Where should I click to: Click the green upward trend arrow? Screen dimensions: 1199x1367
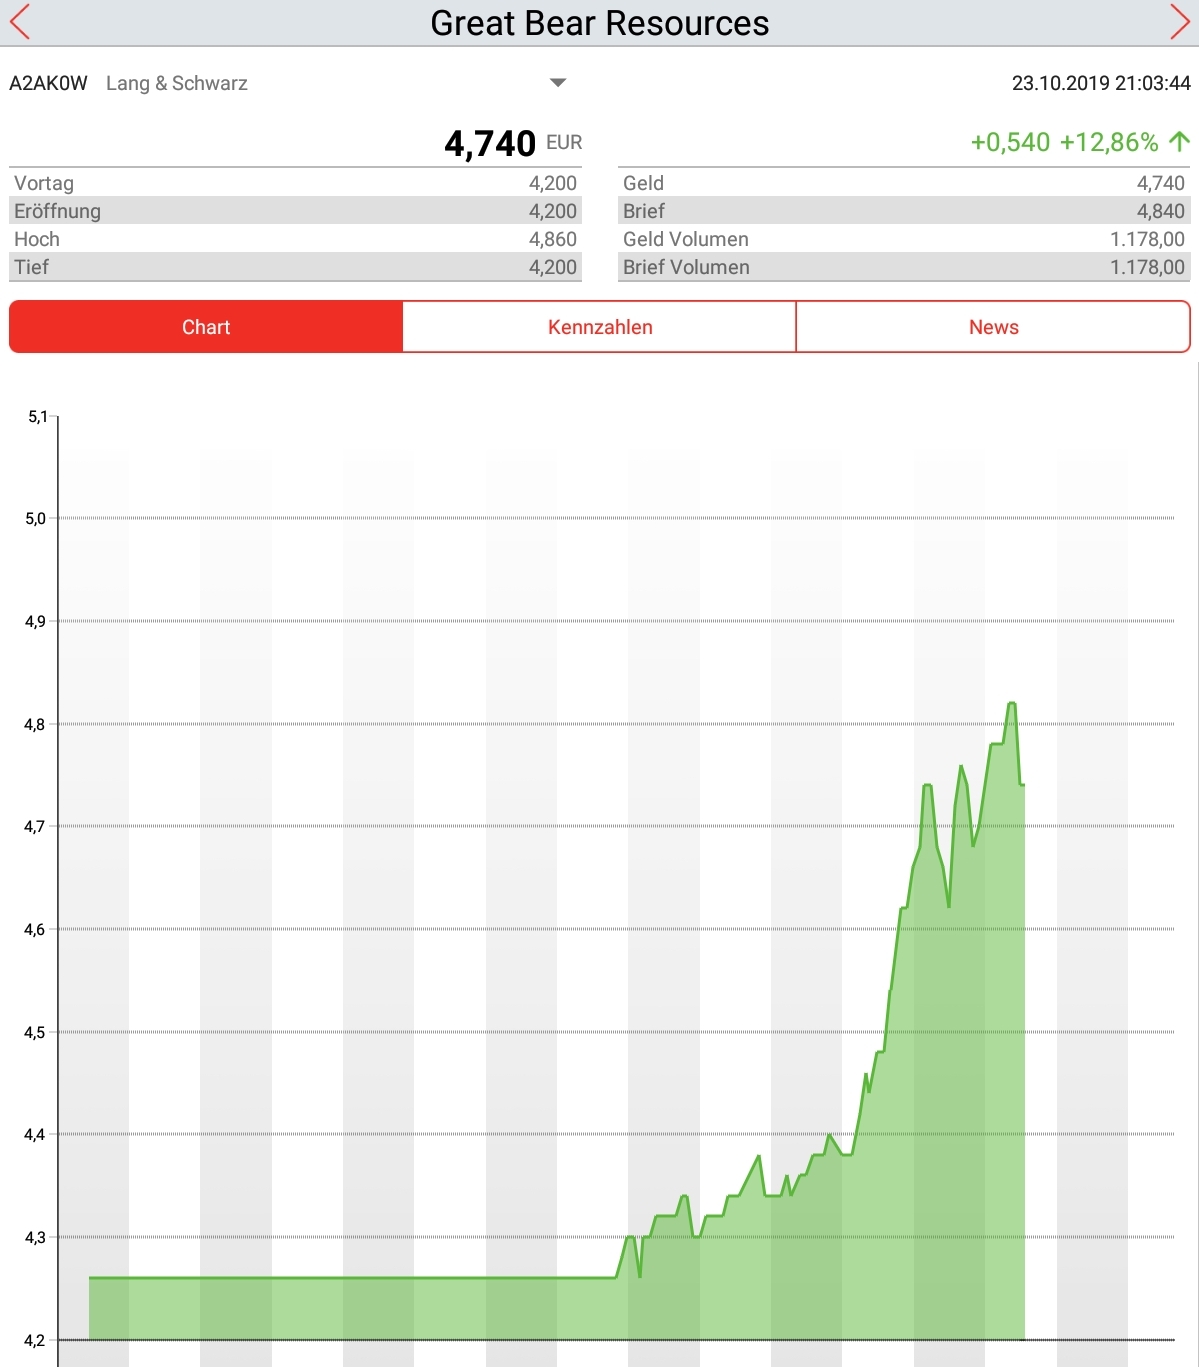(x=1179, y=142)
